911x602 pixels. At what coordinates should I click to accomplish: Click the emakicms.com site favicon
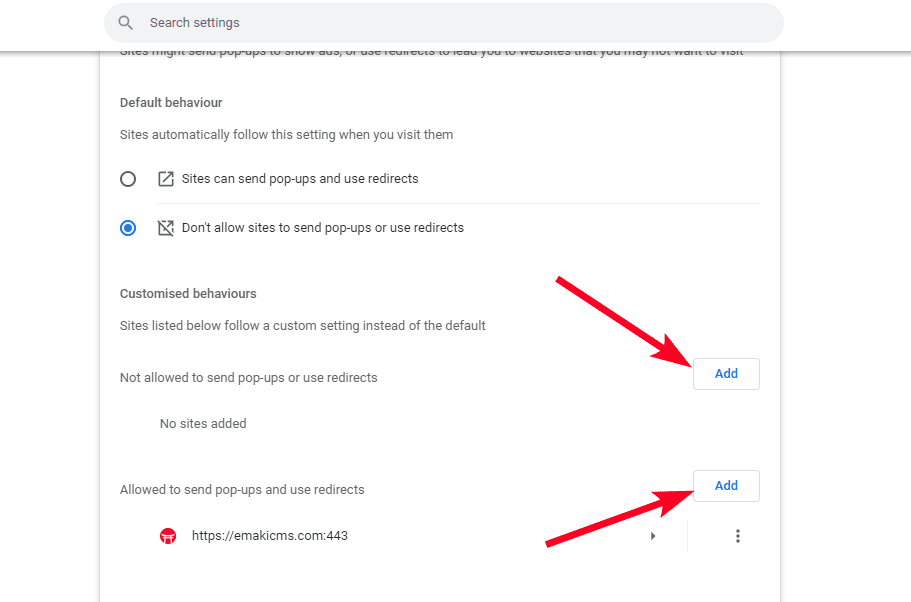tap(168, 536)
